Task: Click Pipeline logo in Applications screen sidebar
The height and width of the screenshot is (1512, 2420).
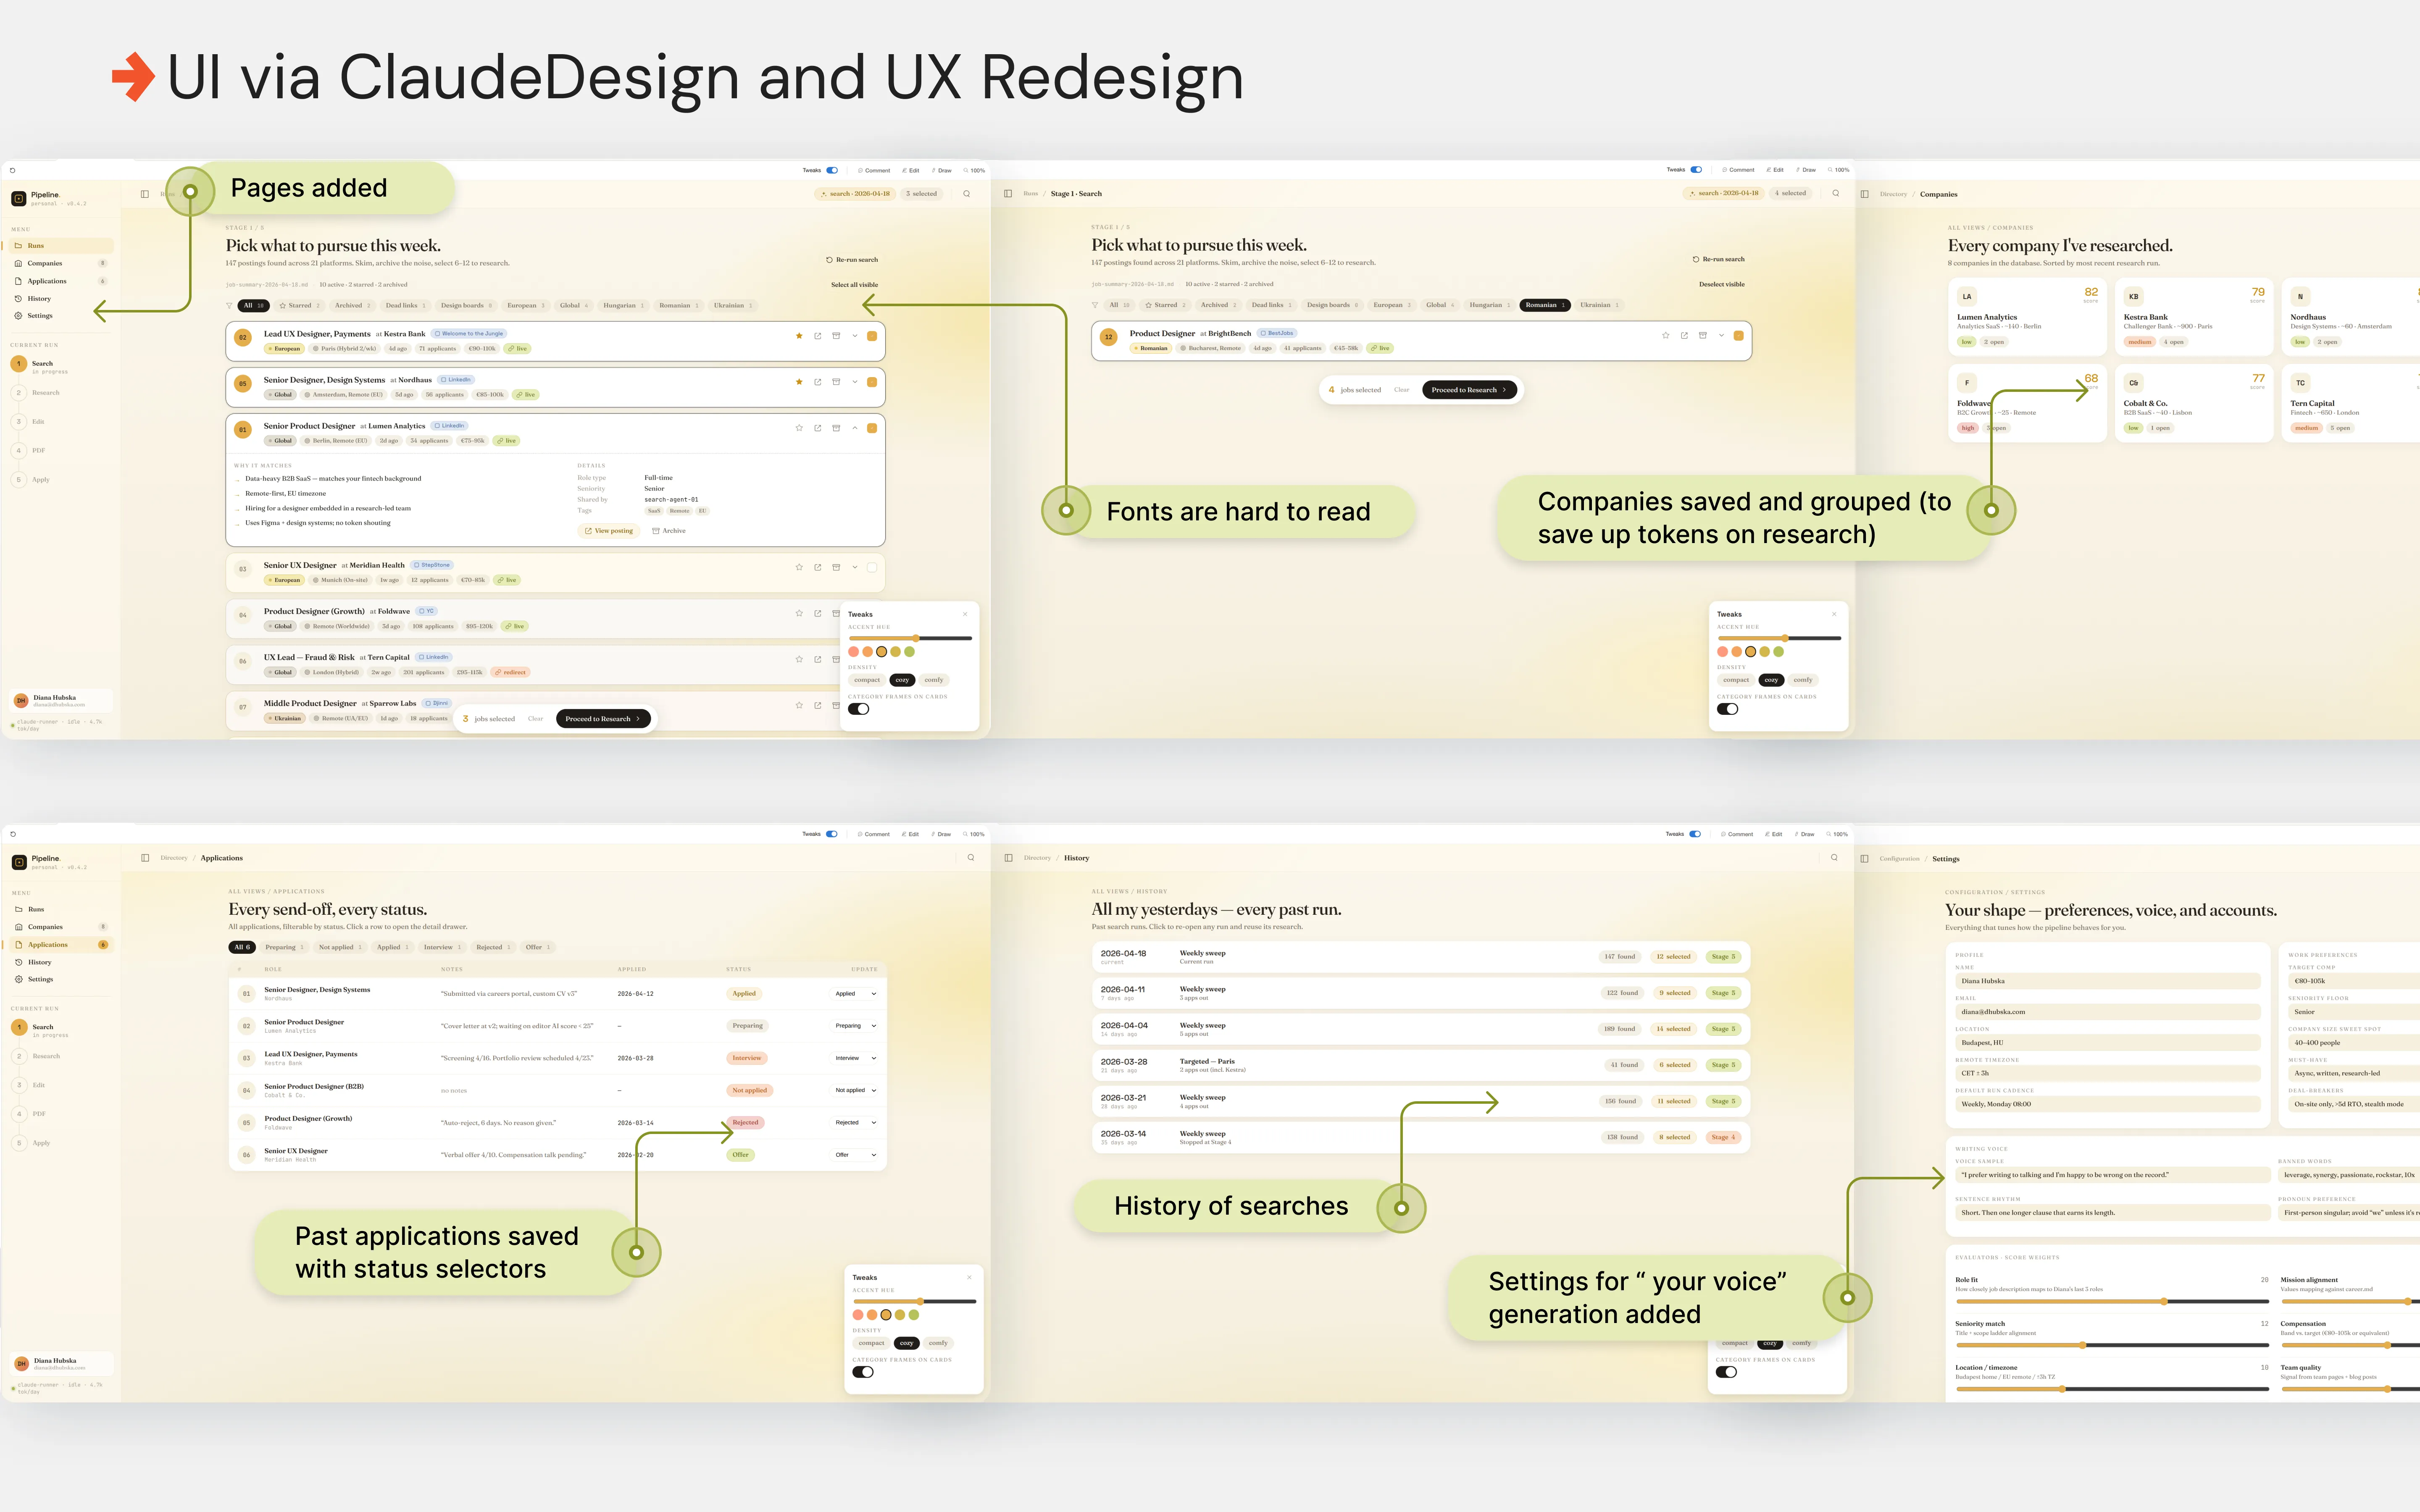Action: point(19,862)
